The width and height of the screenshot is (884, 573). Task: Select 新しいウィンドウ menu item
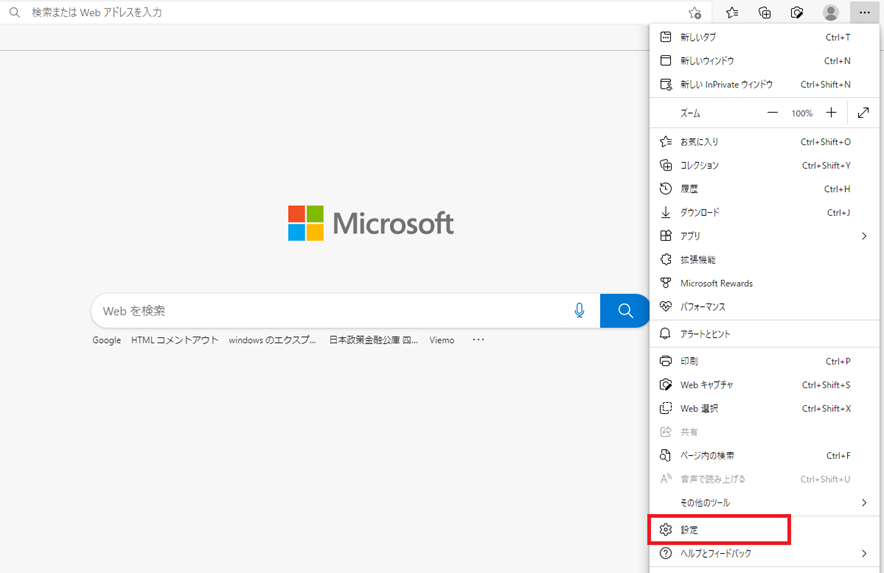(x=764, y=61)
